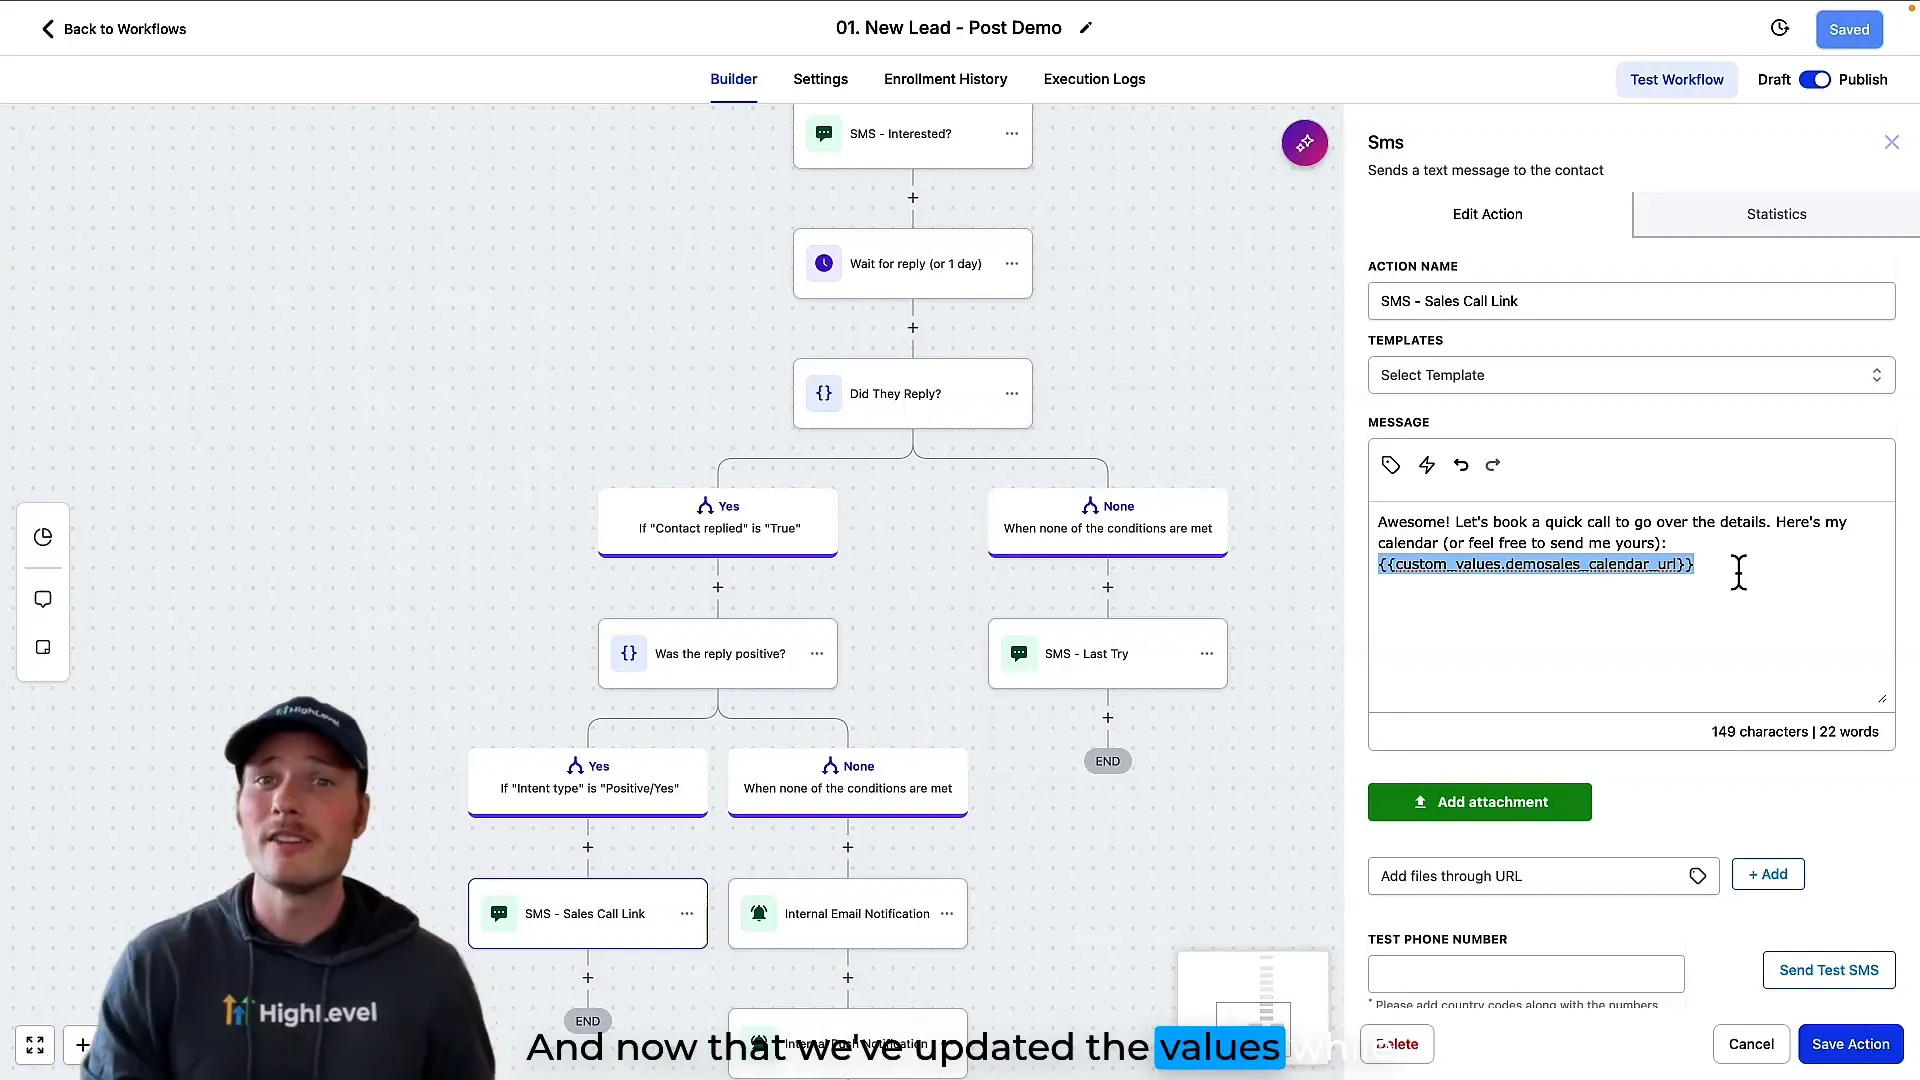Screen dimensions: 1920x1080
Task: Open options for SMS - Last Try node
Action: [1207, 654]
